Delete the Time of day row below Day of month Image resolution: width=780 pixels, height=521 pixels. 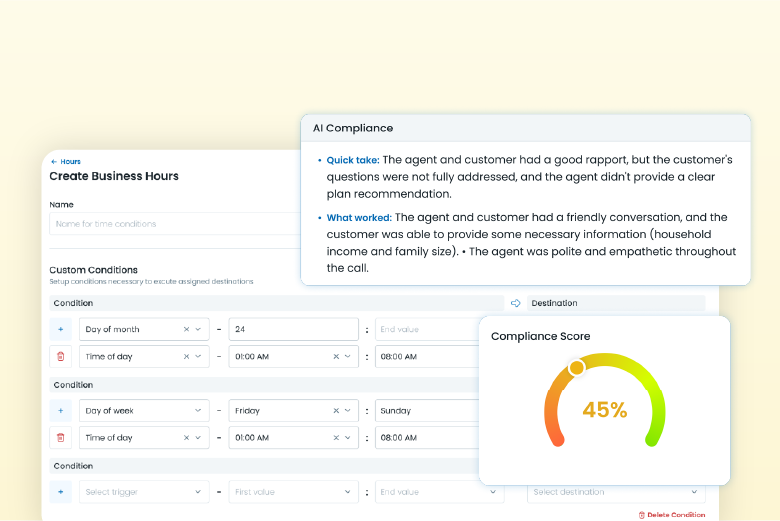pyautogui.click(x=61, y=356)
